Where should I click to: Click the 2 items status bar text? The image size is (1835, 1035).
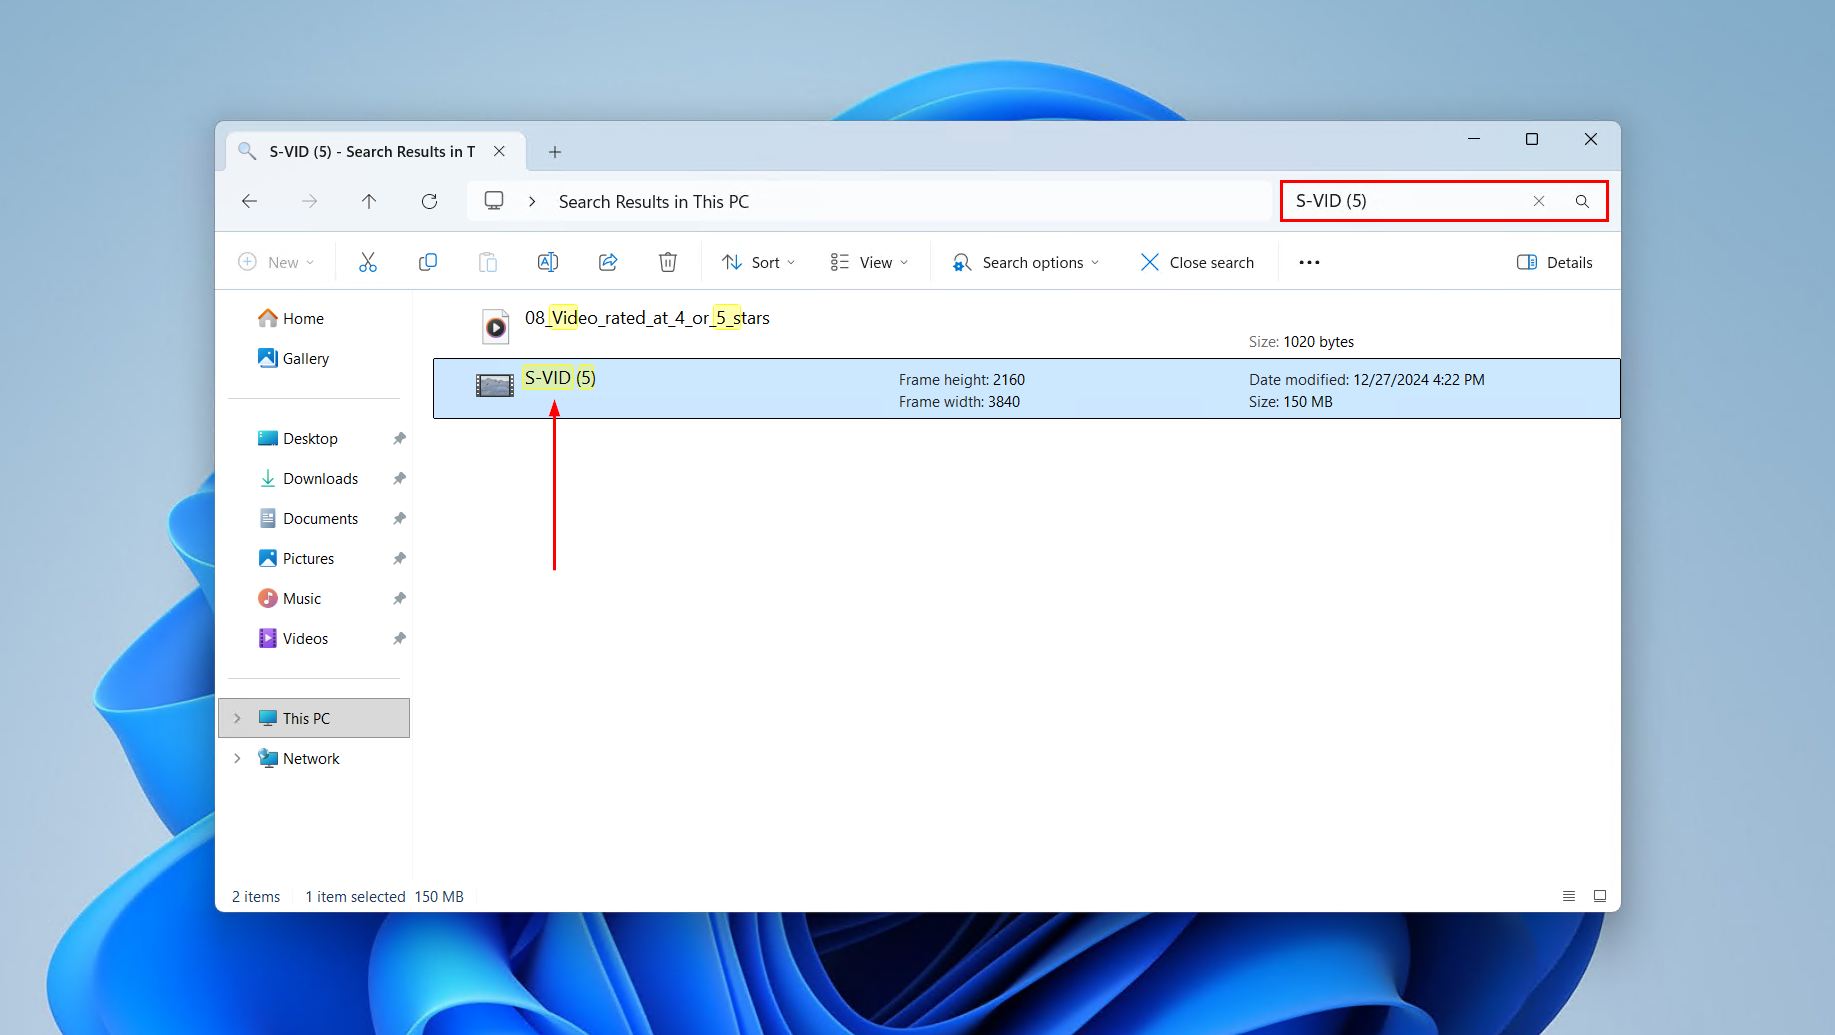coord(256,896)
